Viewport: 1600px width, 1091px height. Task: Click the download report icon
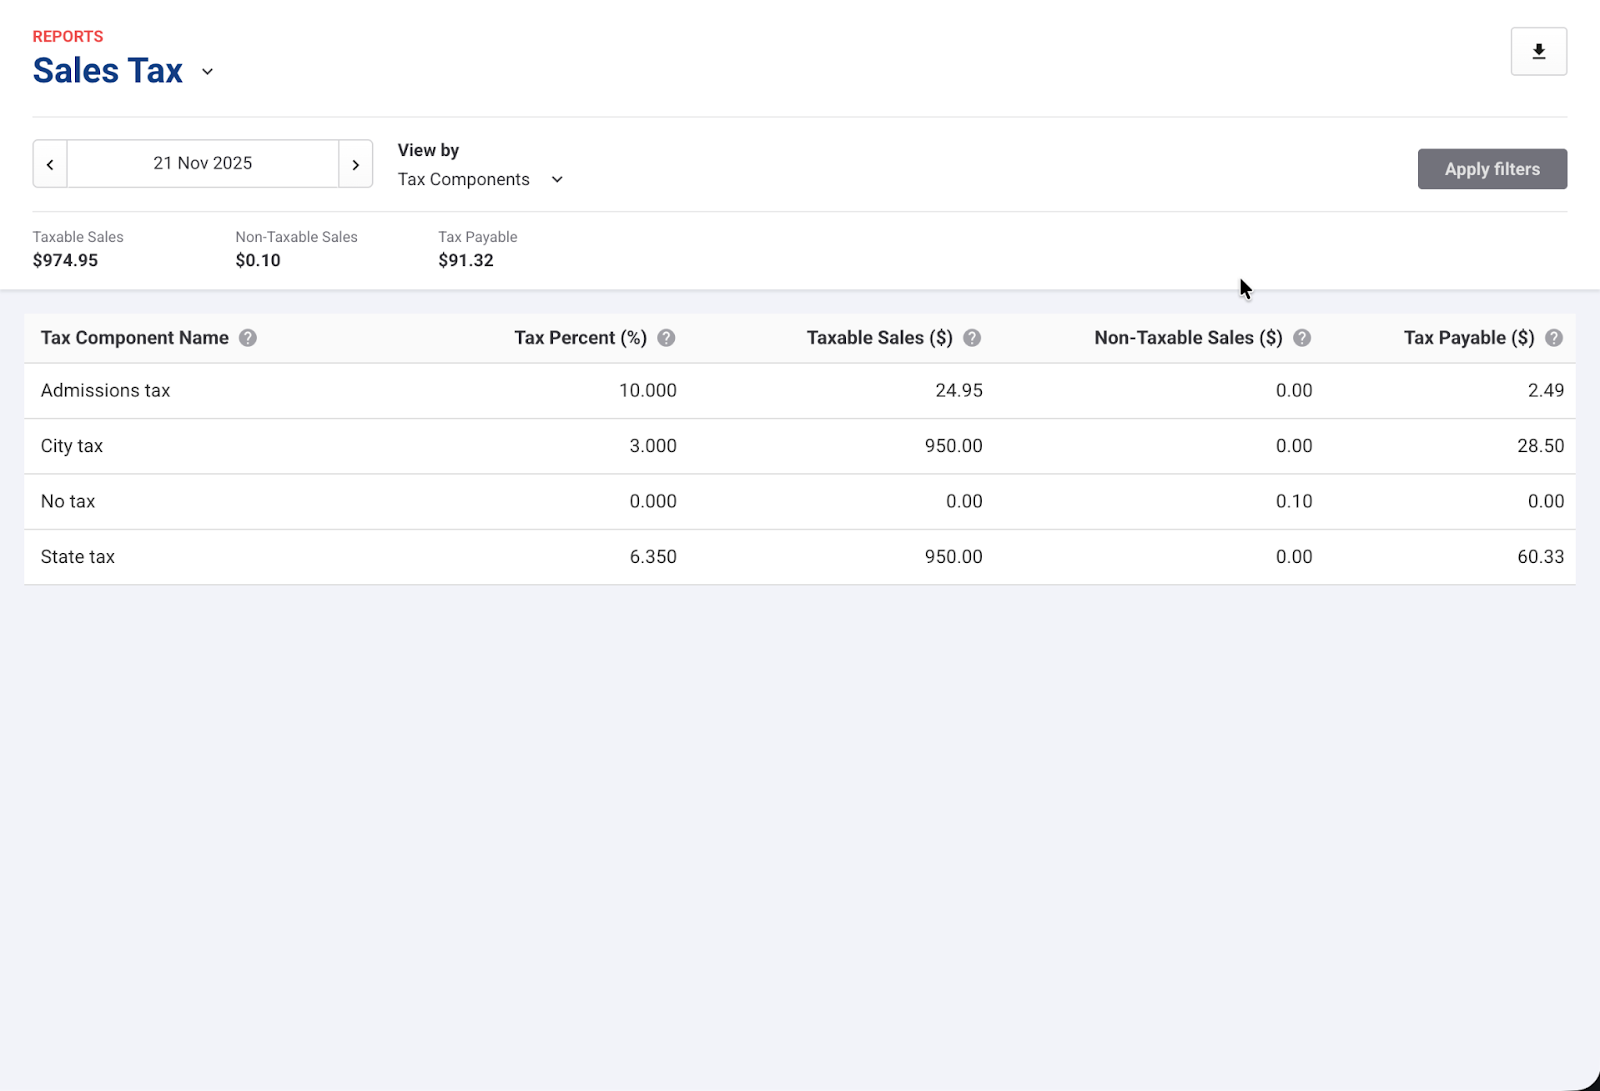(1538, 52)
